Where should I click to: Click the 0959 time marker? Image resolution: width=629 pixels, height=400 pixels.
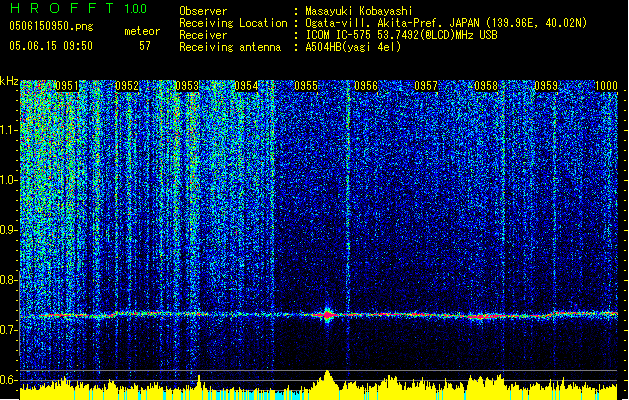(546, 86)
